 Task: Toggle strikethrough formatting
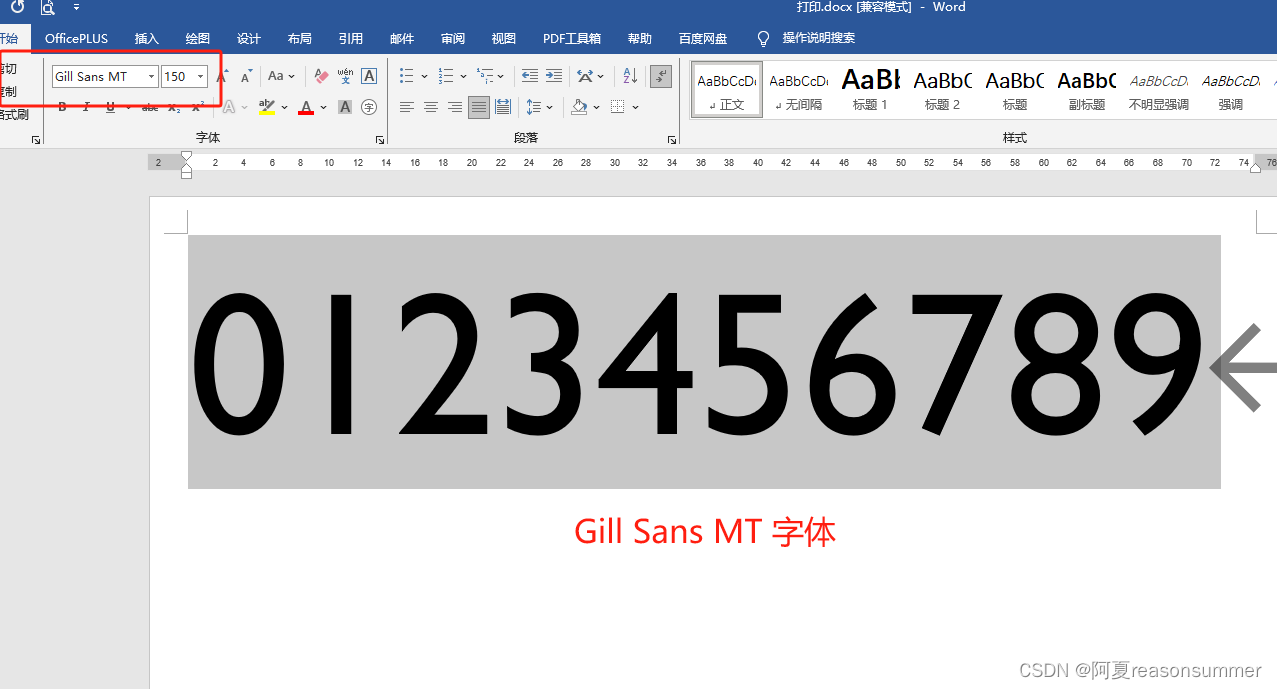tap(150, 107)
